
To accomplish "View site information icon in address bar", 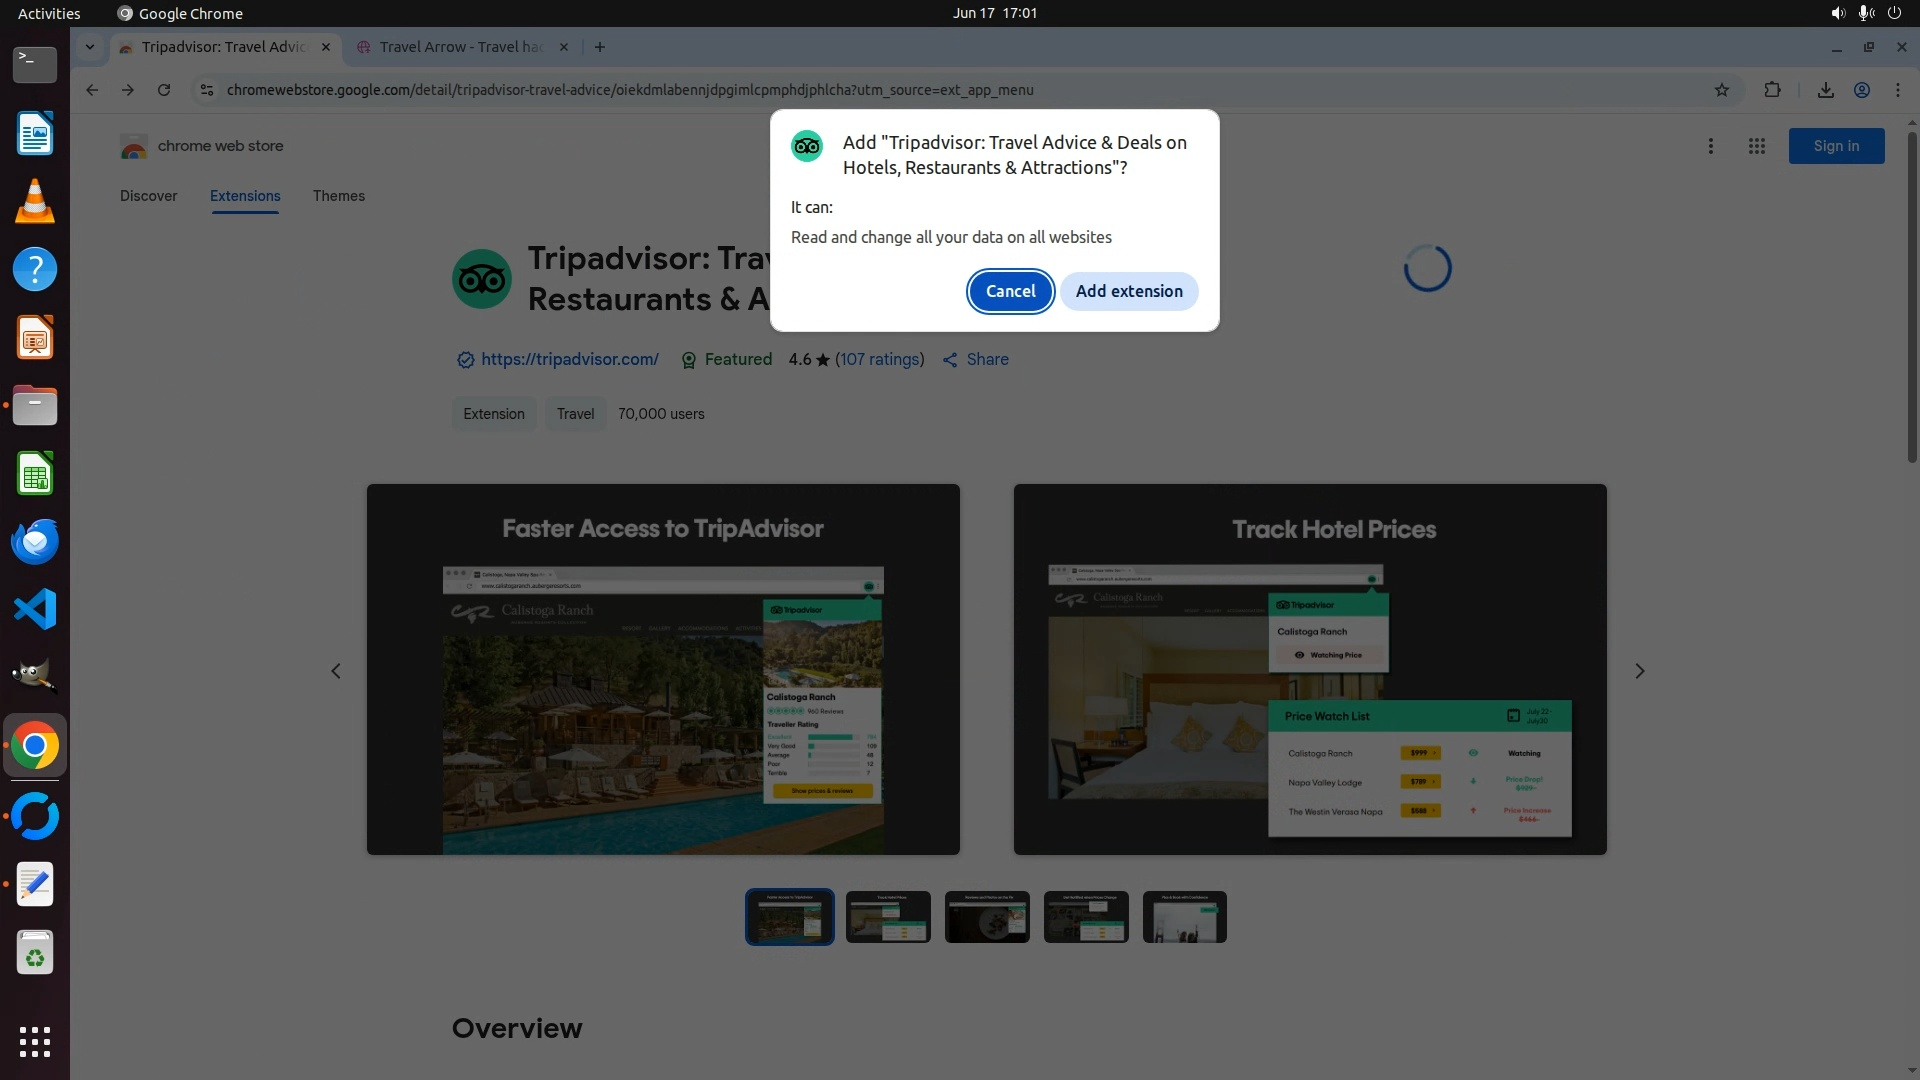I will pos(206,90).
